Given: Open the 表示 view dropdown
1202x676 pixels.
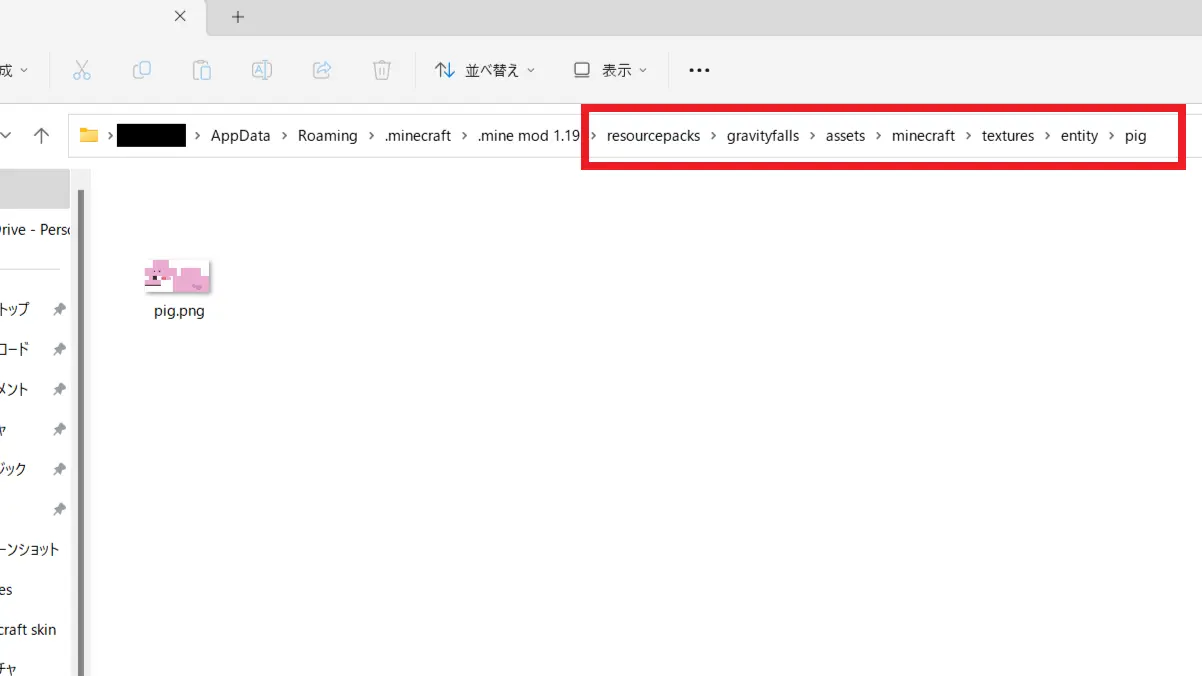Looking at the screenshot, I should 610,70.
